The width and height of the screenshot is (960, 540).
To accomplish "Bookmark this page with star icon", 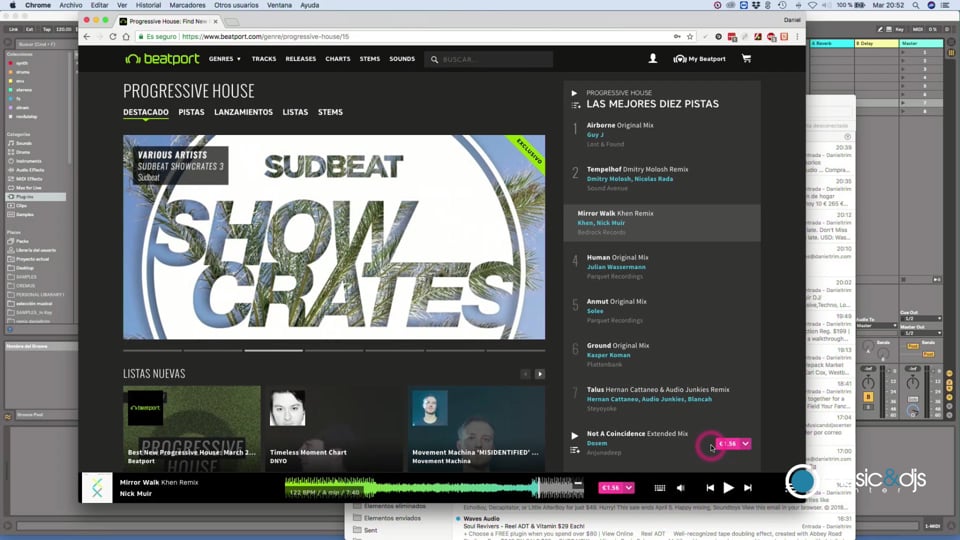I will pyautogui.click(x=690, y=37).
